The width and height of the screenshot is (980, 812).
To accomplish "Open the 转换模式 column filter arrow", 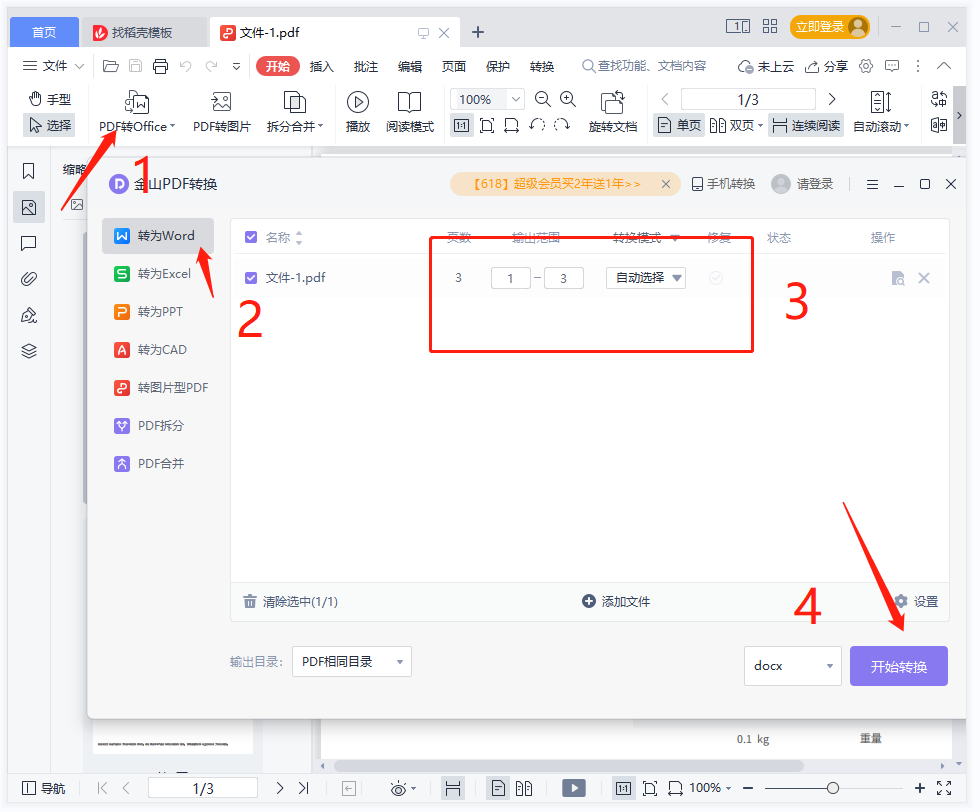I will tap(675, 238).
